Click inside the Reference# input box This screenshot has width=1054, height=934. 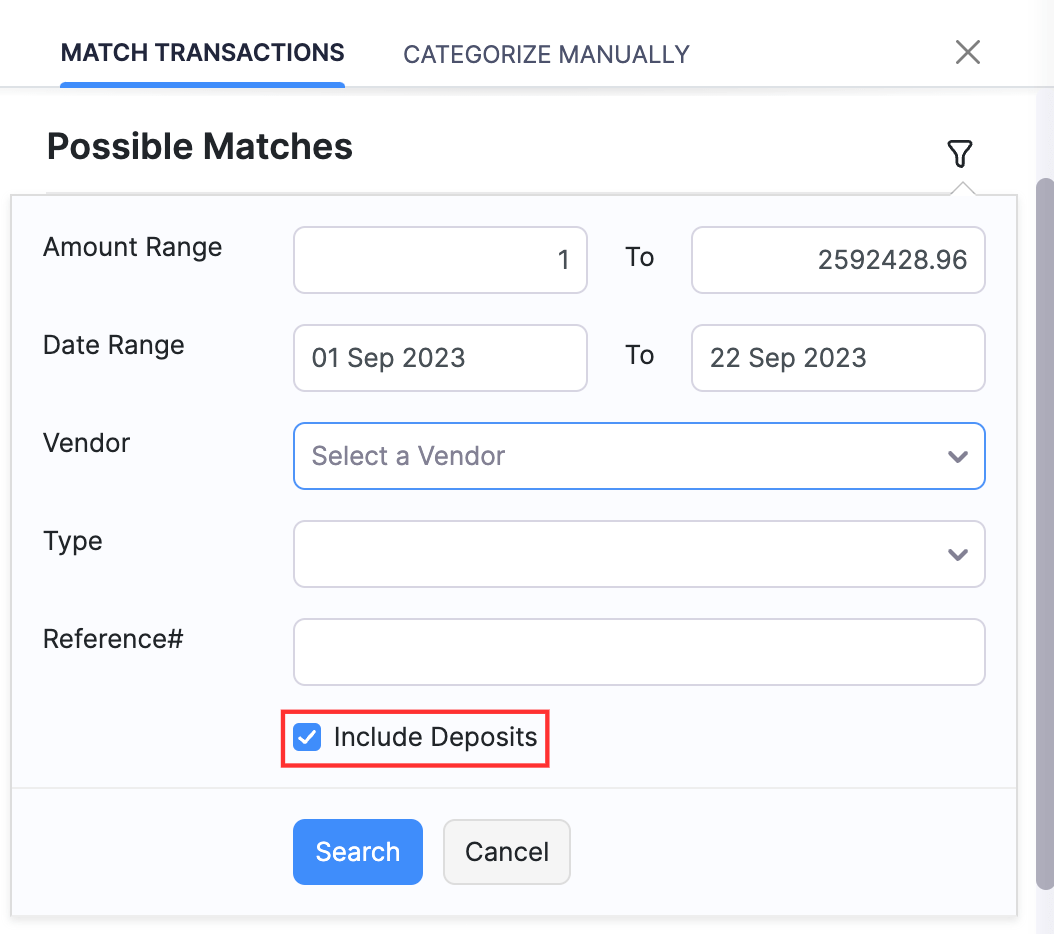[639, 652]
